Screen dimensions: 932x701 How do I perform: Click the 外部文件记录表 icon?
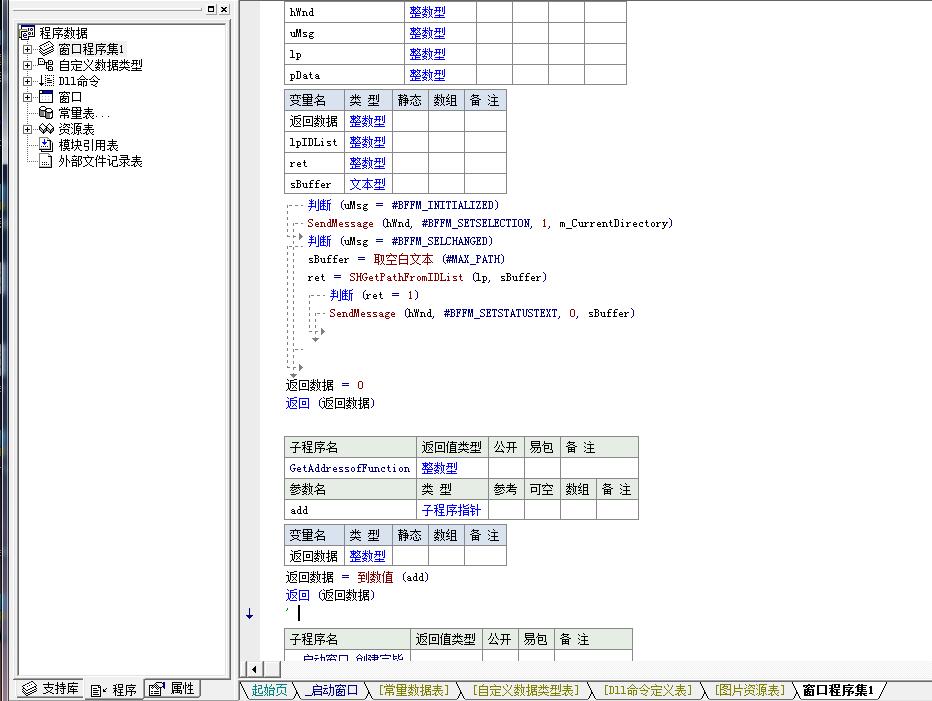coord(46,161)
